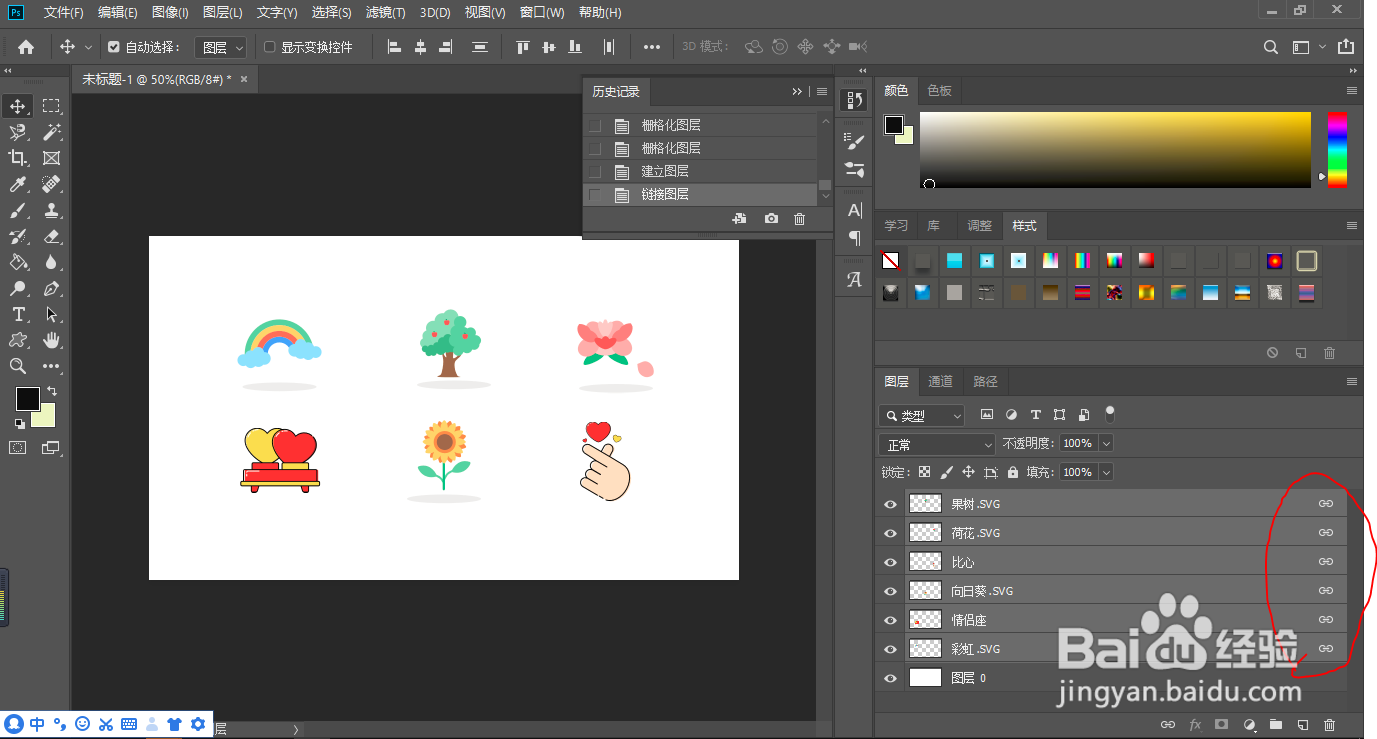Expand the 填充 fill dropdown arrow

1105,472
